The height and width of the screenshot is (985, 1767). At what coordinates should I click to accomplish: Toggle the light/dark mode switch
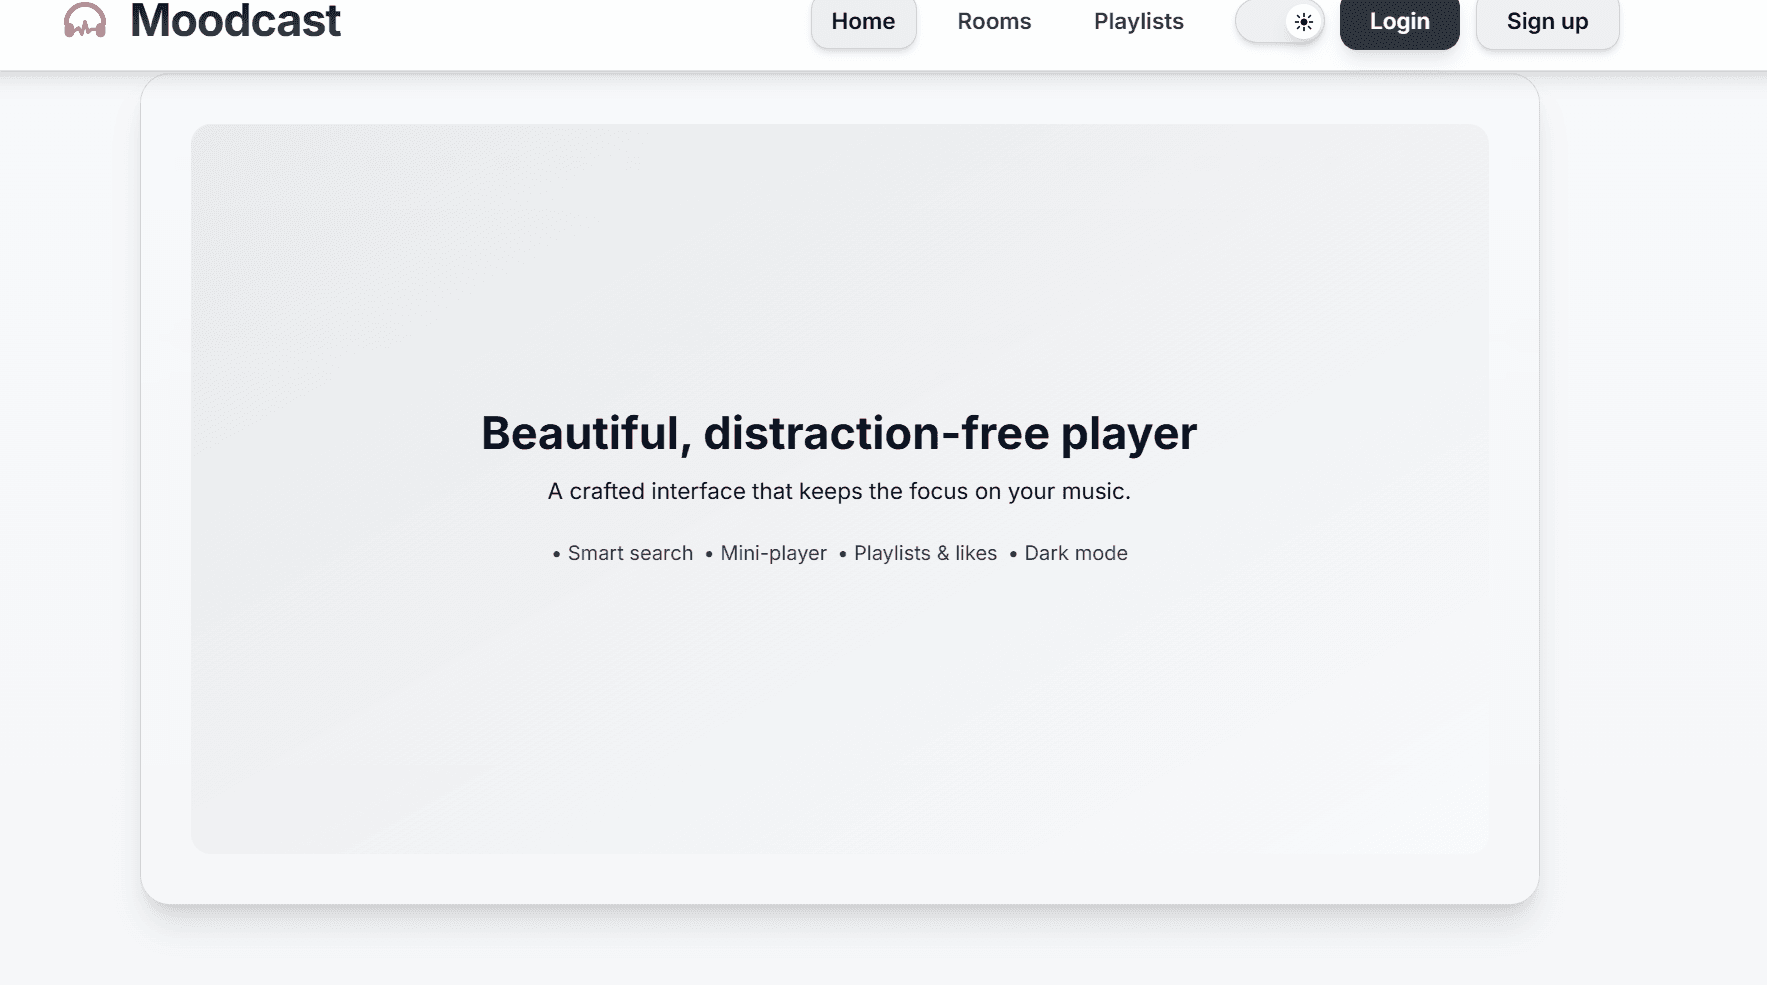pos(1280,21)
